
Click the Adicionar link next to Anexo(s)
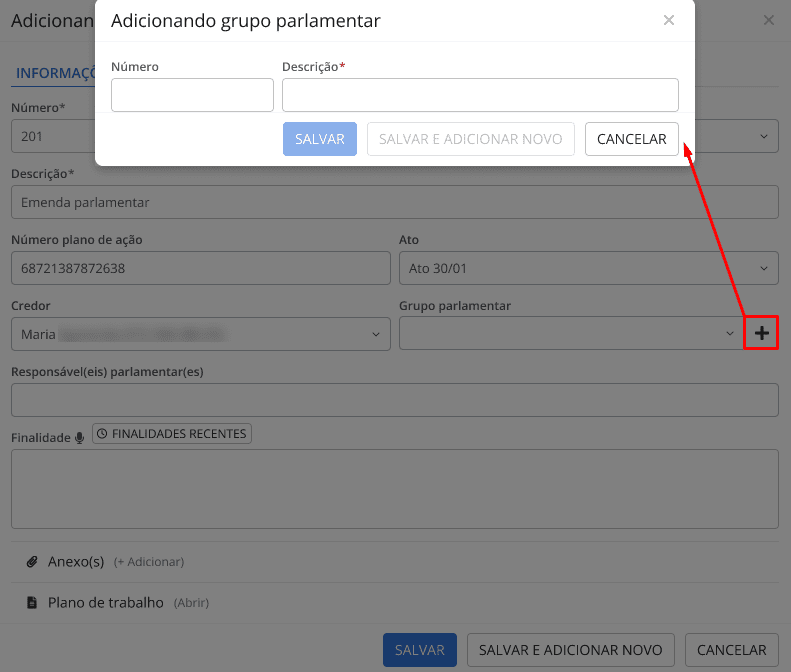coord(149,563)
